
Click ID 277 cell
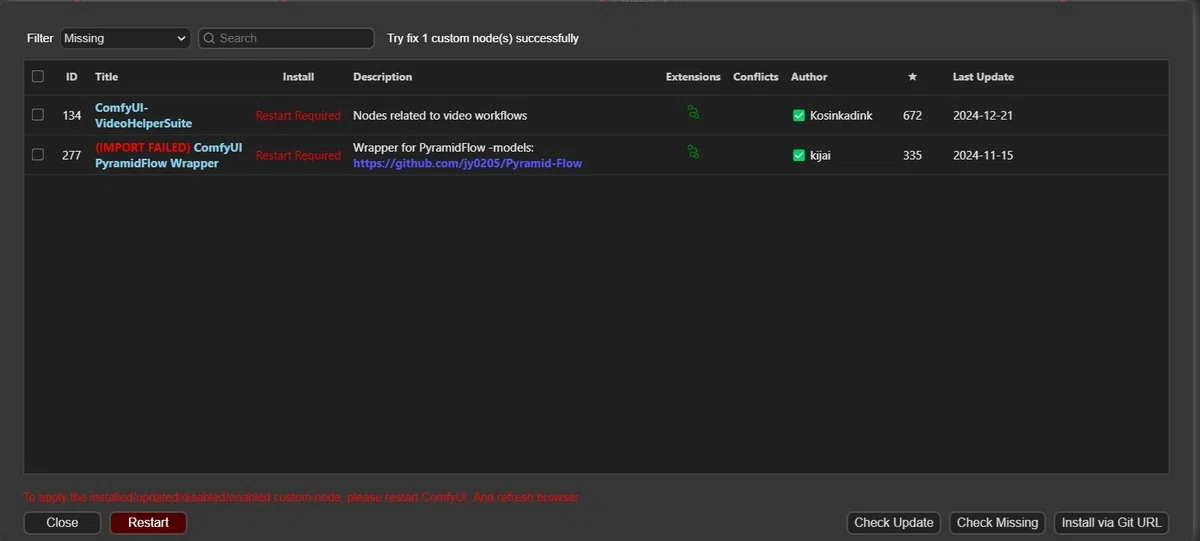(x=72, y=155)
